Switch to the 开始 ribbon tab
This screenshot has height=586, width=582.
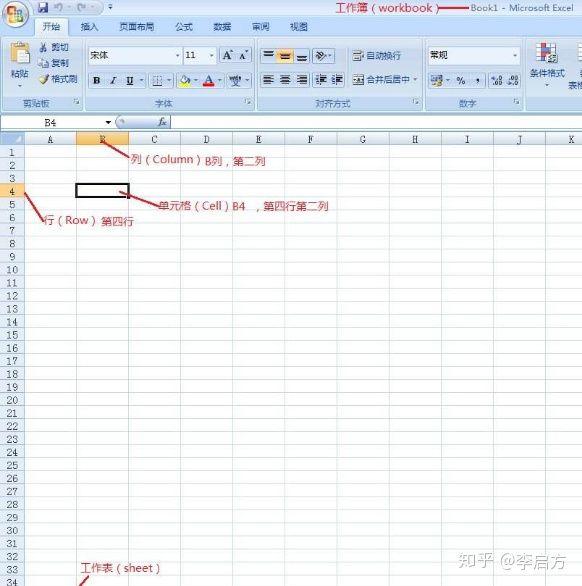pos(51,27)
